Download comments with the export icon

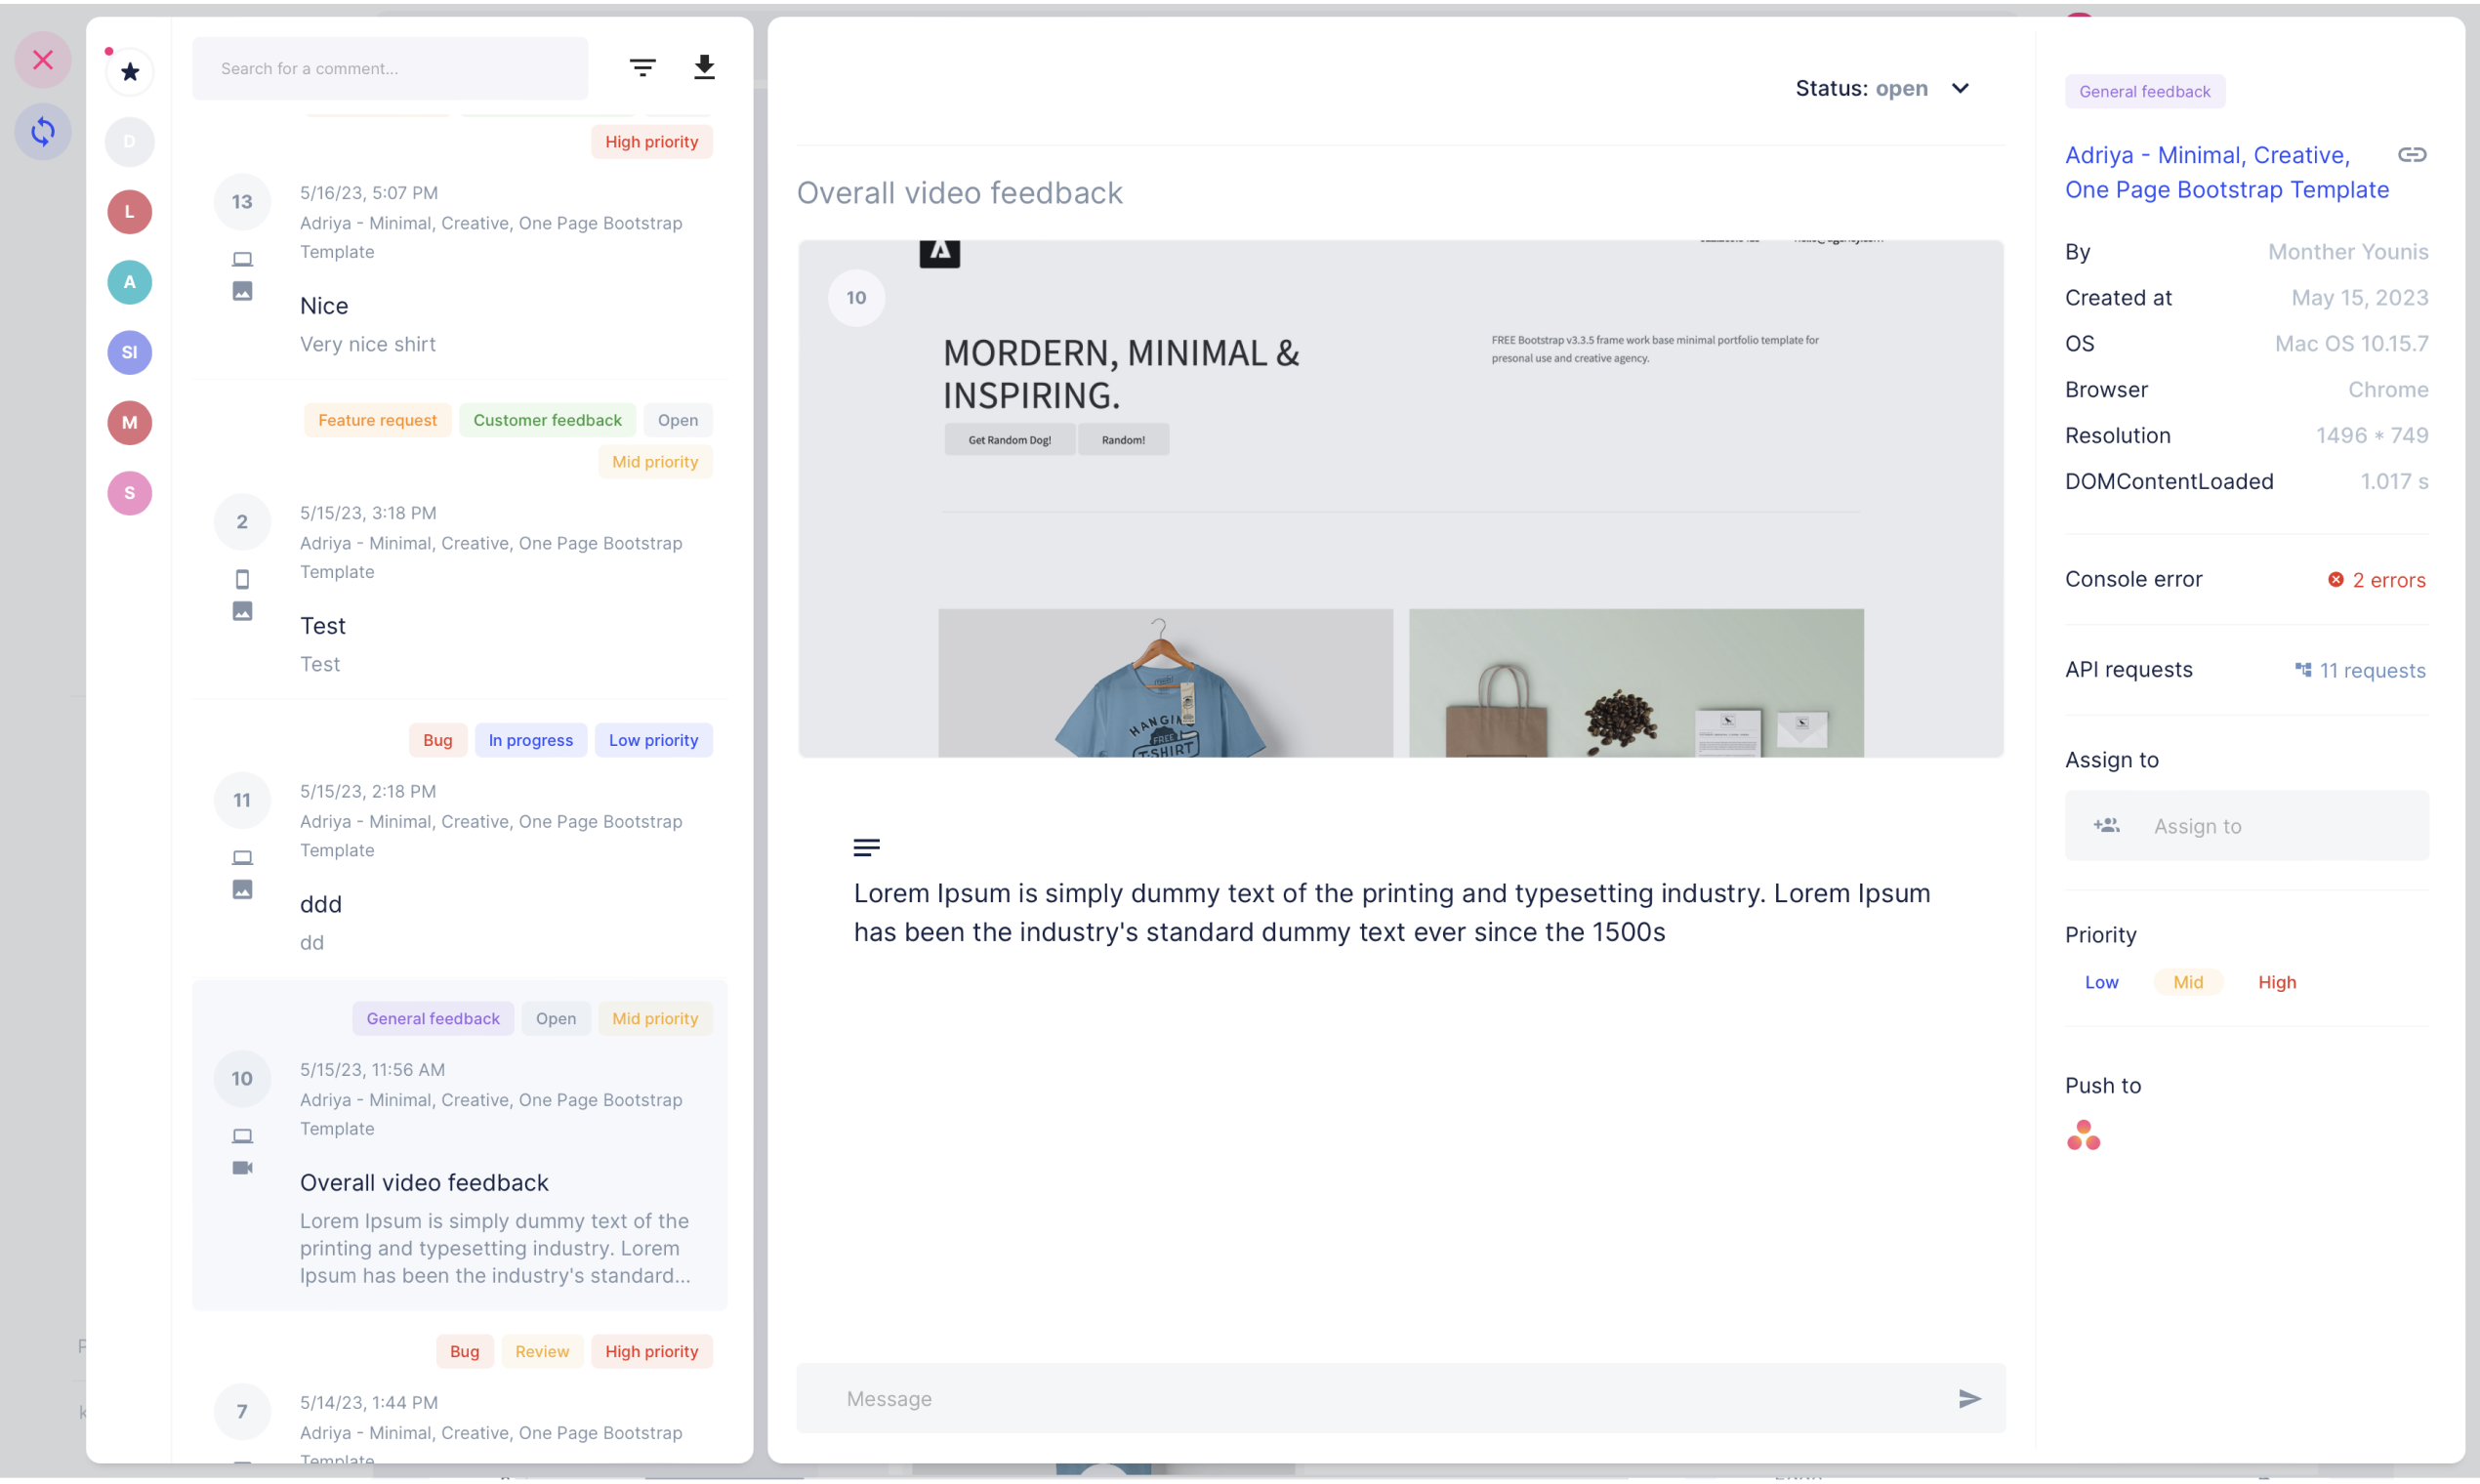(x=704, y=67)
